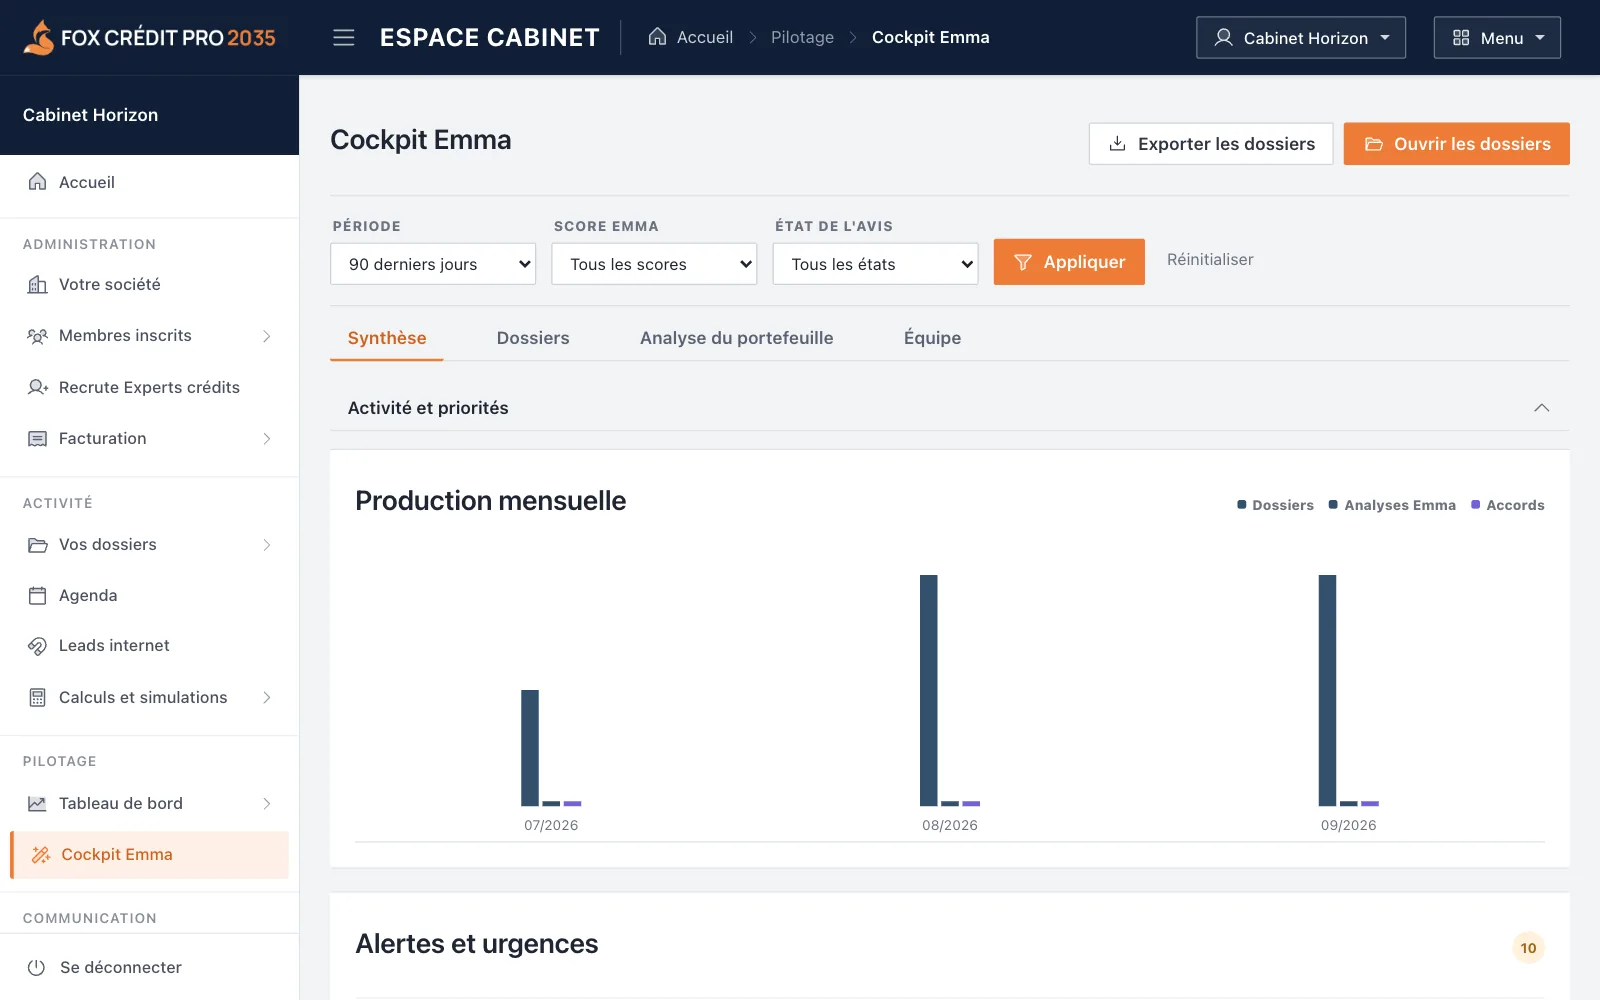This screenshot has height=1000, width=1600.
Task: Click the Facturation invoice icon
Action: click(x=37, y=439)
